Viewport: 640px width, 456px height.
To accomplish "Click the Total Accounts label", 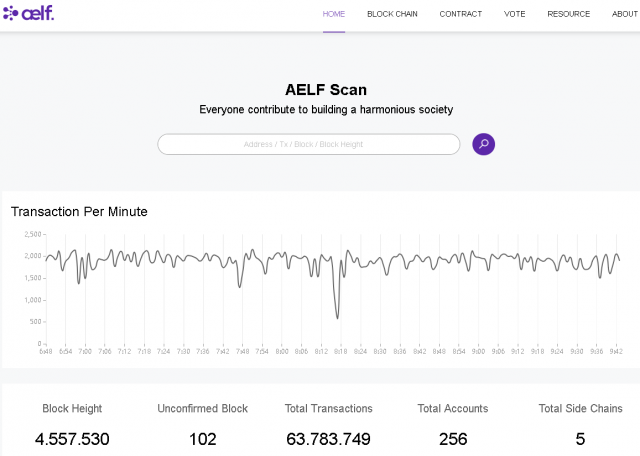I will [x=453, y=408].
